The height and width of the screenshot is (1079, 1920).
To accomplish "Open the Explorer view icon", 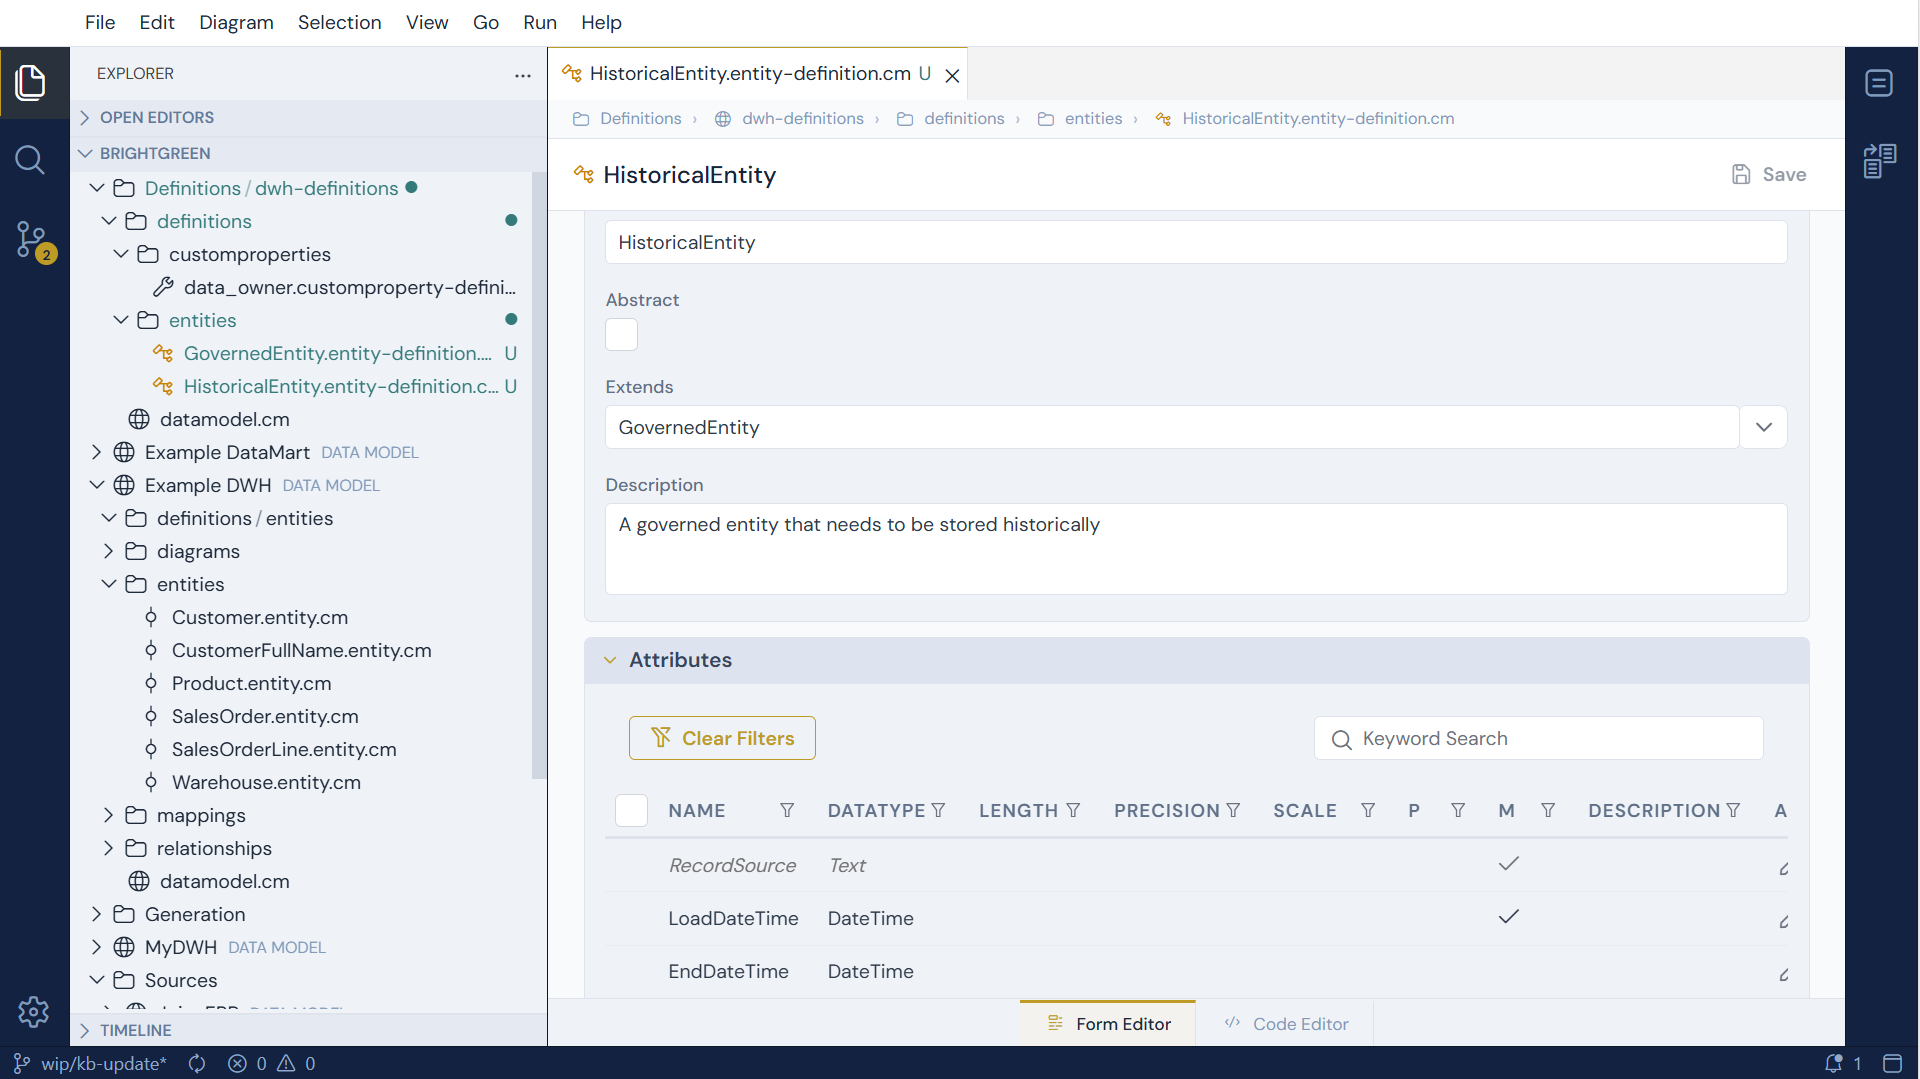I will tap(31, 82).
